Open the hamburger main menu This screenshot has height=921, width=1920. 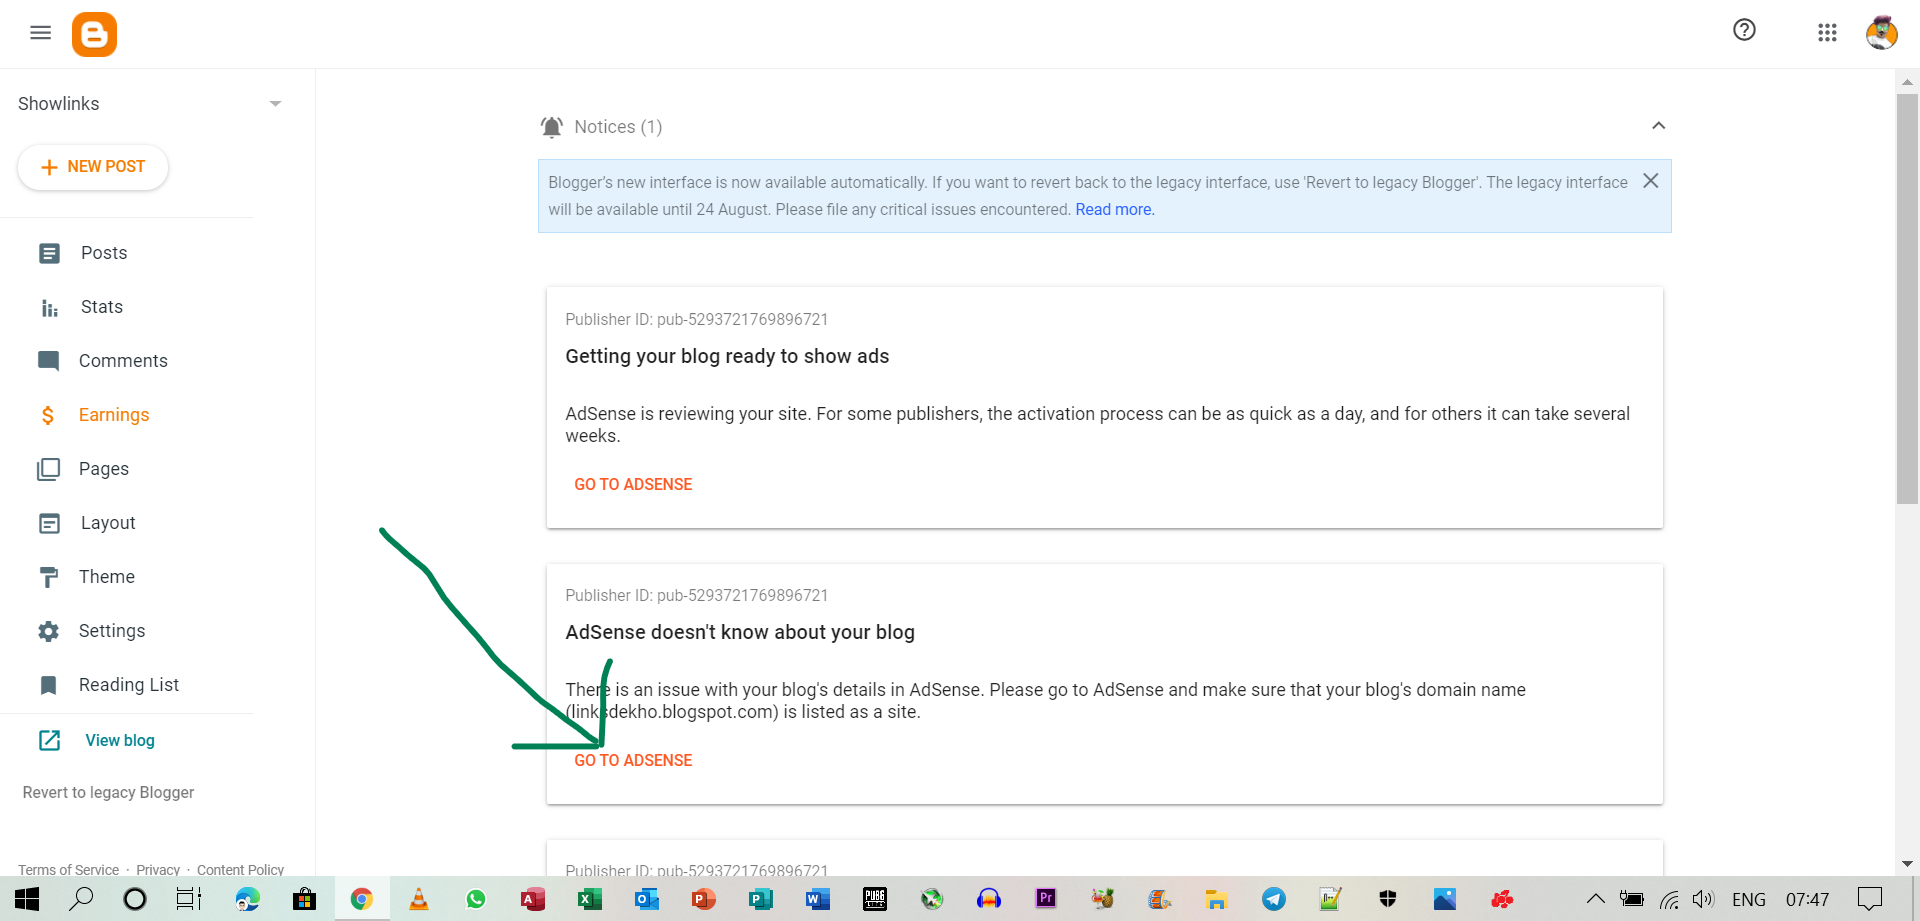40,33
